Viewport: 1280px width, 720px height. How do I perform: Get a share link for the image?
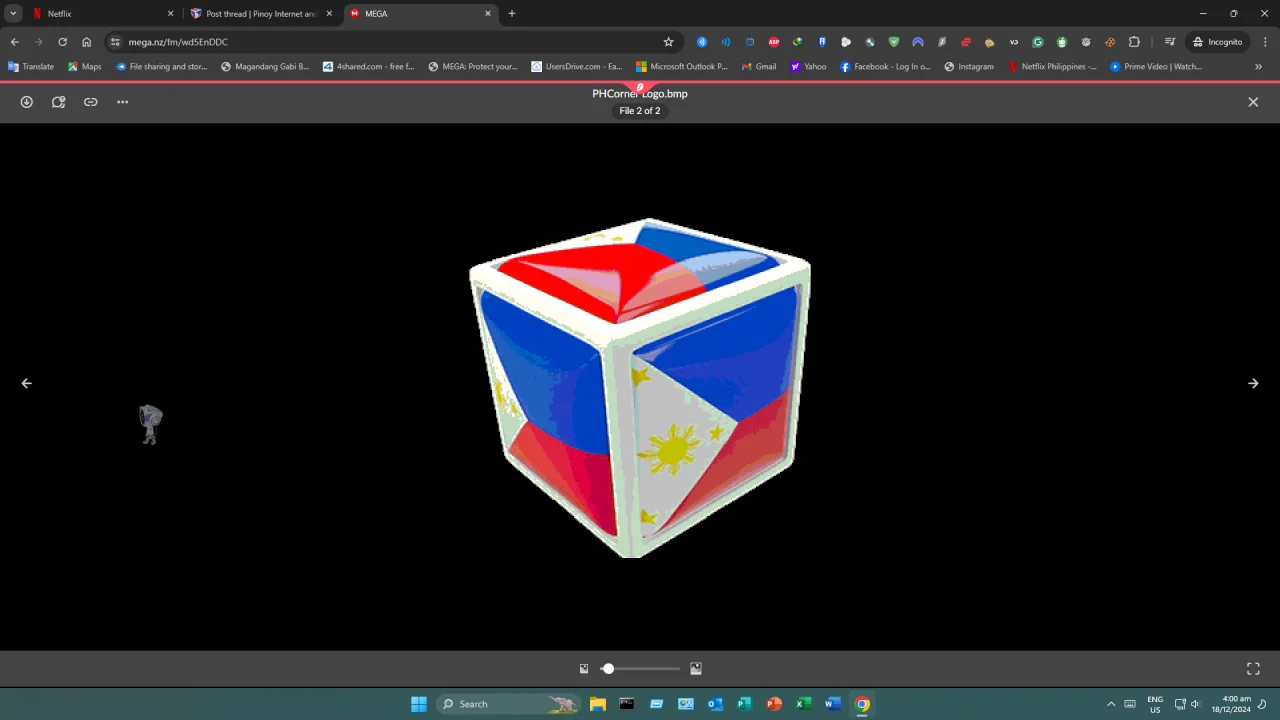coord(91,102)
